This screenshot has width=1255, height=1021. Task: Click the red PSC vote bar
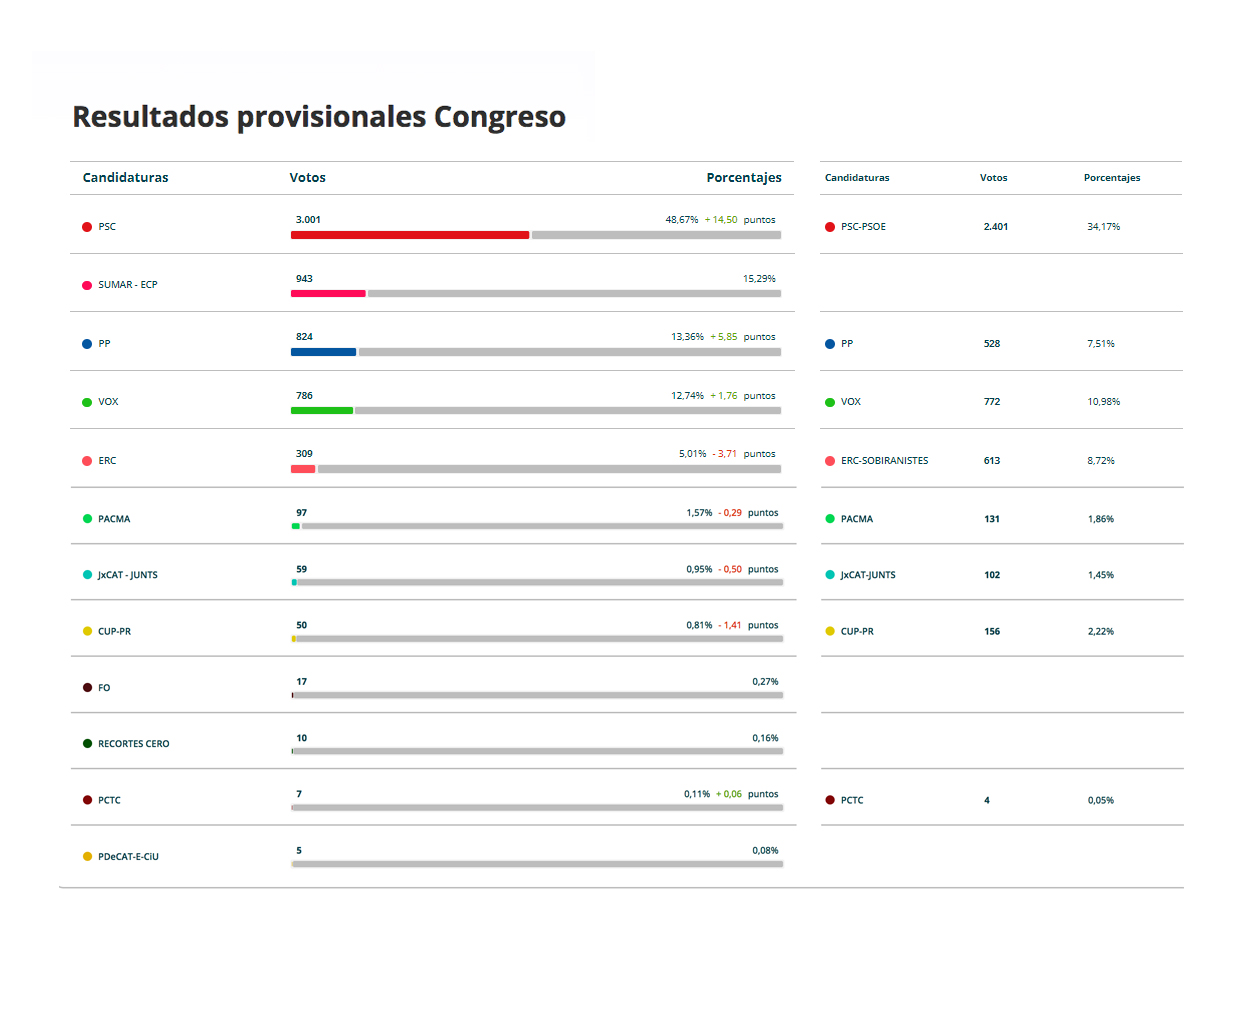[410, 235]
